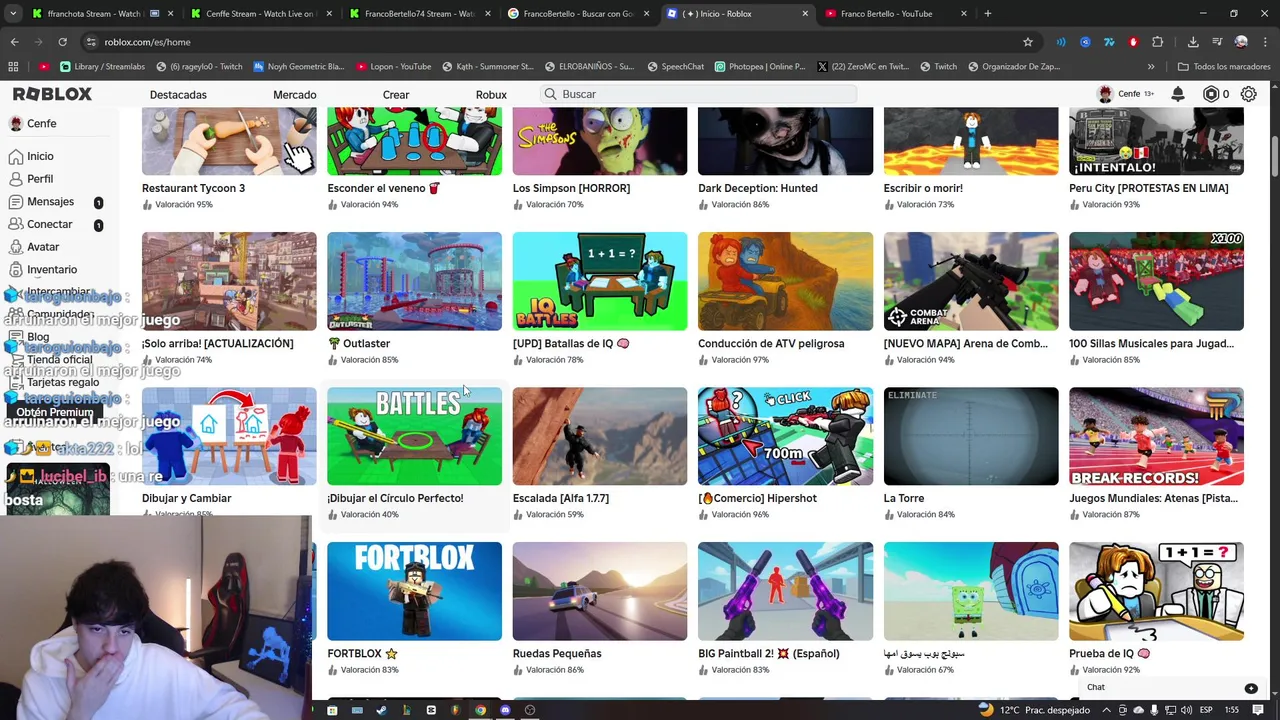This screenshot has height=720, width=1280.
Task: Open Robux balance icon in header
Action: pos(1211,94)
